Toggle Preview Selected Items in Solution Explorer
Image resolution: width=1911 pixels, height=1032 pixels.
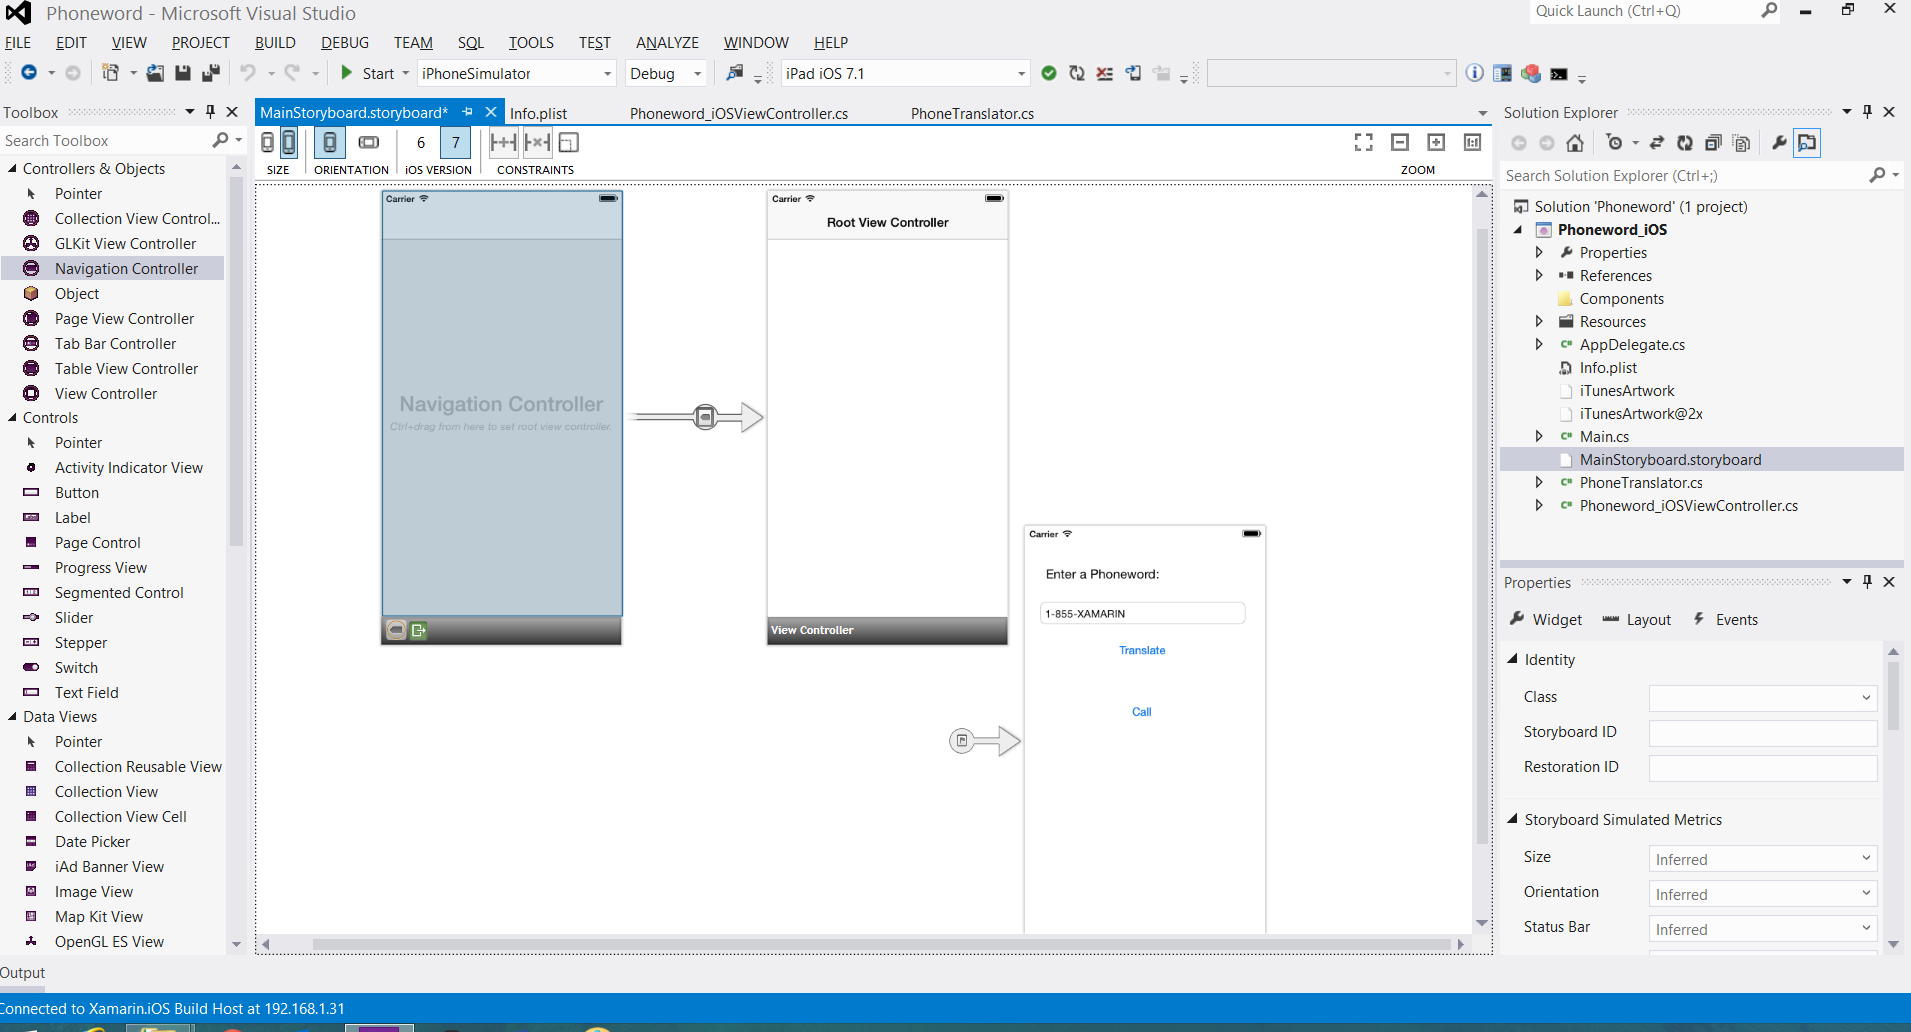click(x=1807, y=143)
